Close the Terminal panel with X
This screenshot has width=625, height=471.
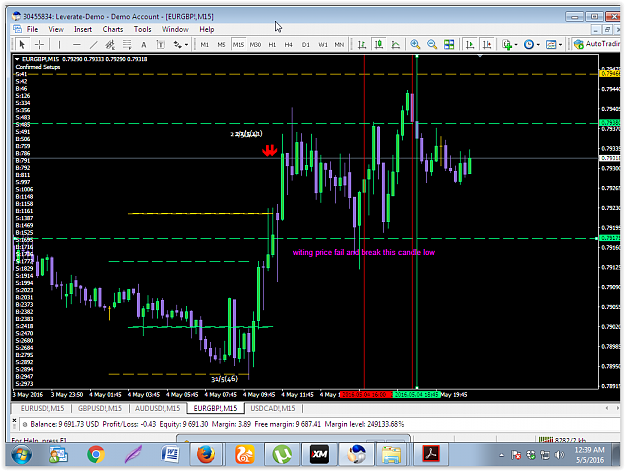point(14,420)
